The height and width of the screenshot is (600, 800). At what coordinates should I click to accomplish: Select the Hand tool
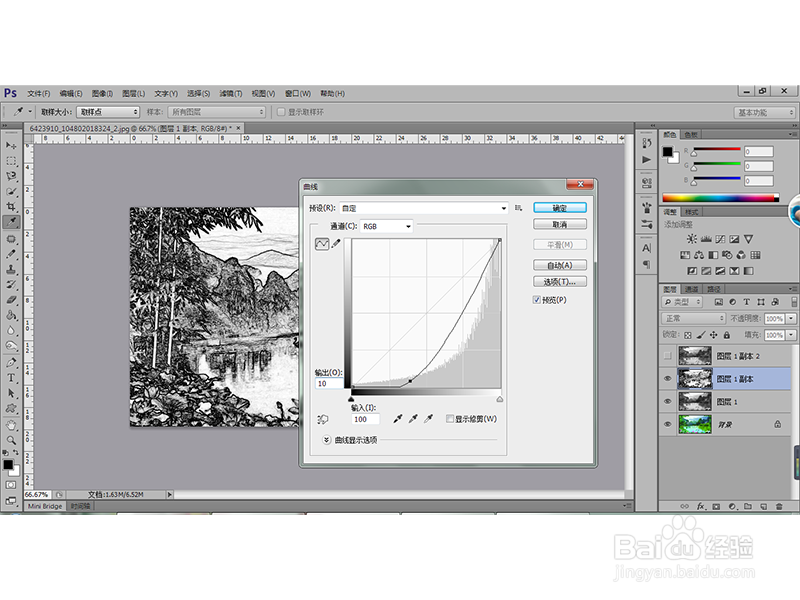pos(11,424)
